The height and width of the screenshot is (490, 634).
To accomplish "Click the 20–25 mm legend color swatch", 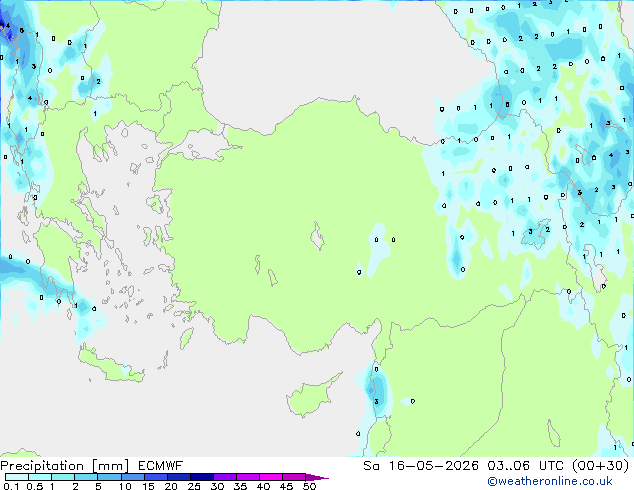I will click(178, 477).
